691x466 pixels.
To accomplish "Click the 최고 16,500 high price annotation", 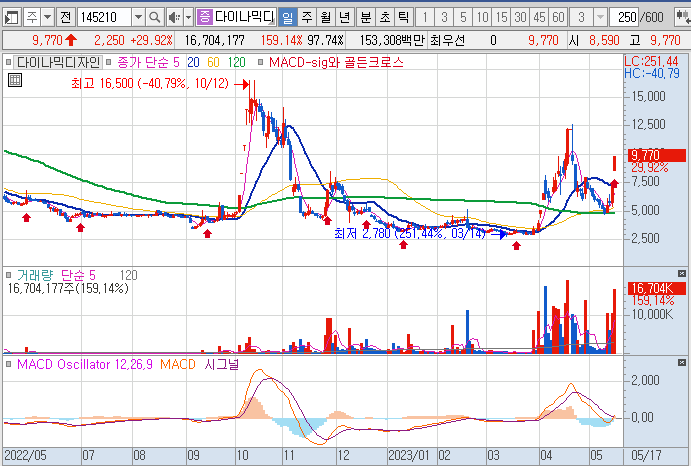I will 150,83.
